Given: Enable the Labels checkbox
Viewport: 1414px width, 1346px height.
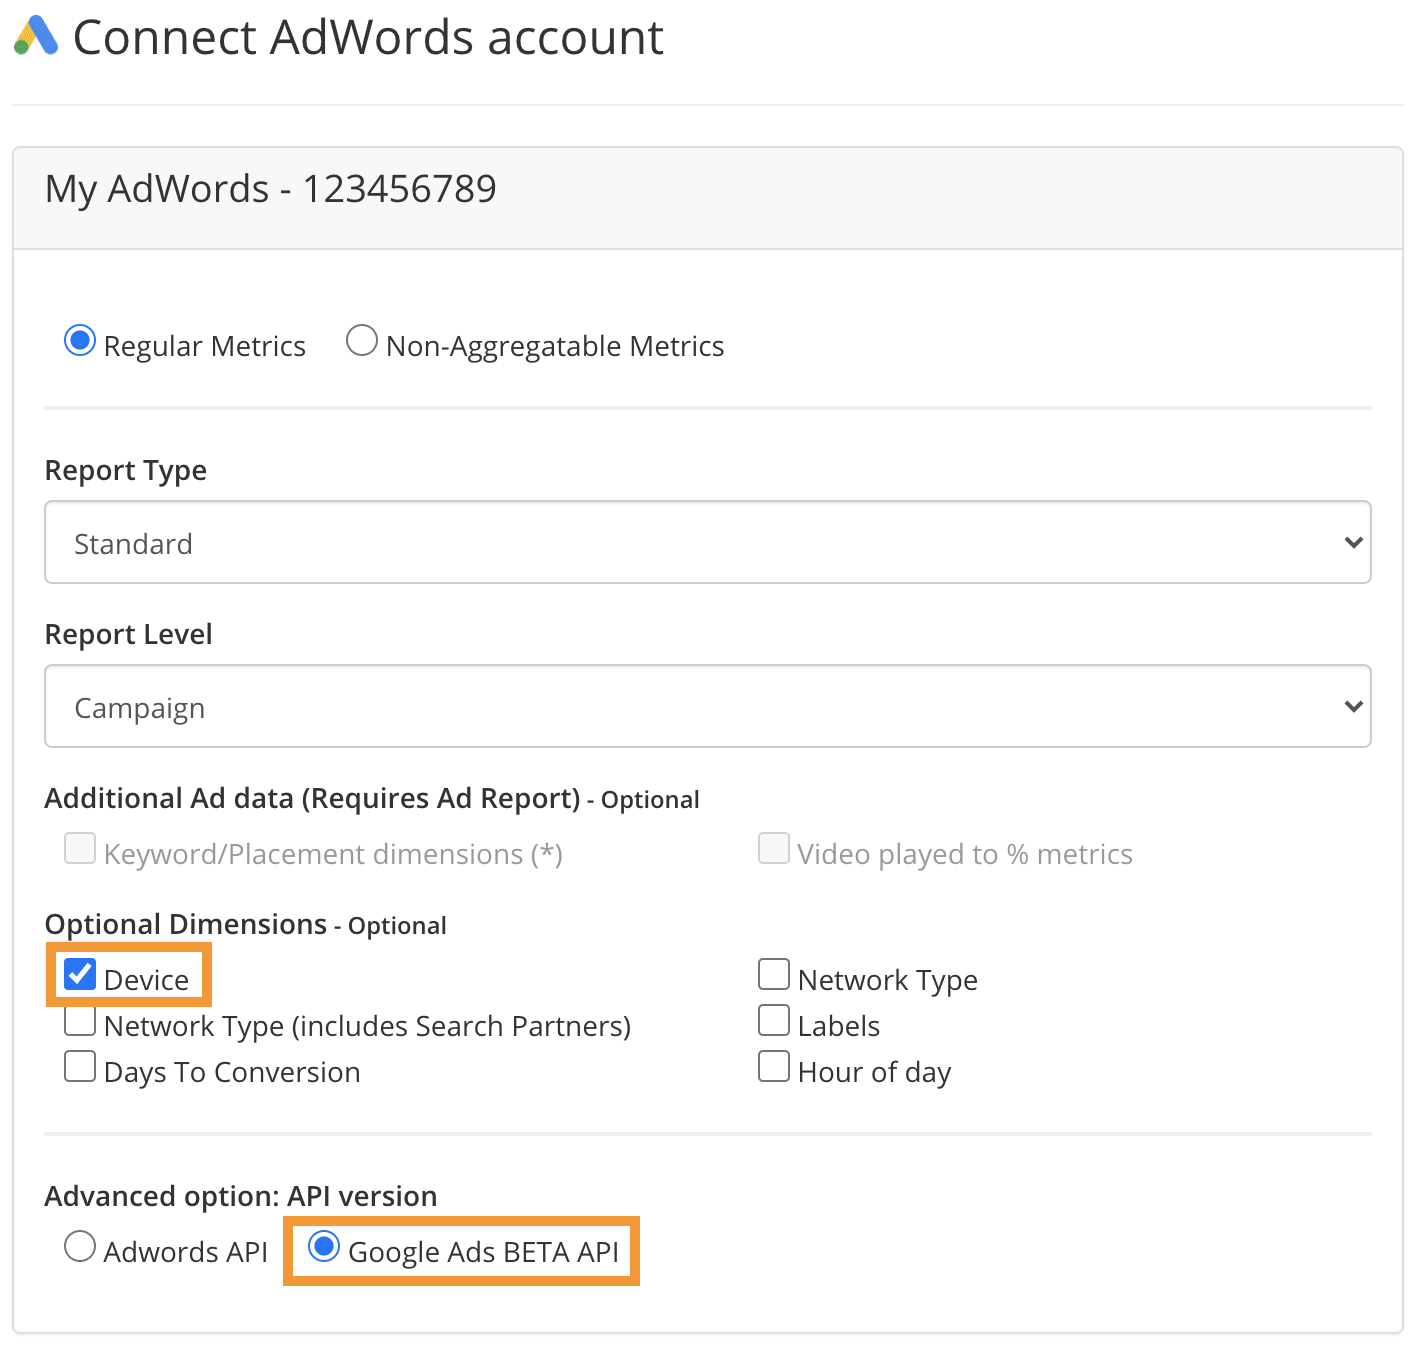Looking at the screenshot, I should coord(774,1021).
